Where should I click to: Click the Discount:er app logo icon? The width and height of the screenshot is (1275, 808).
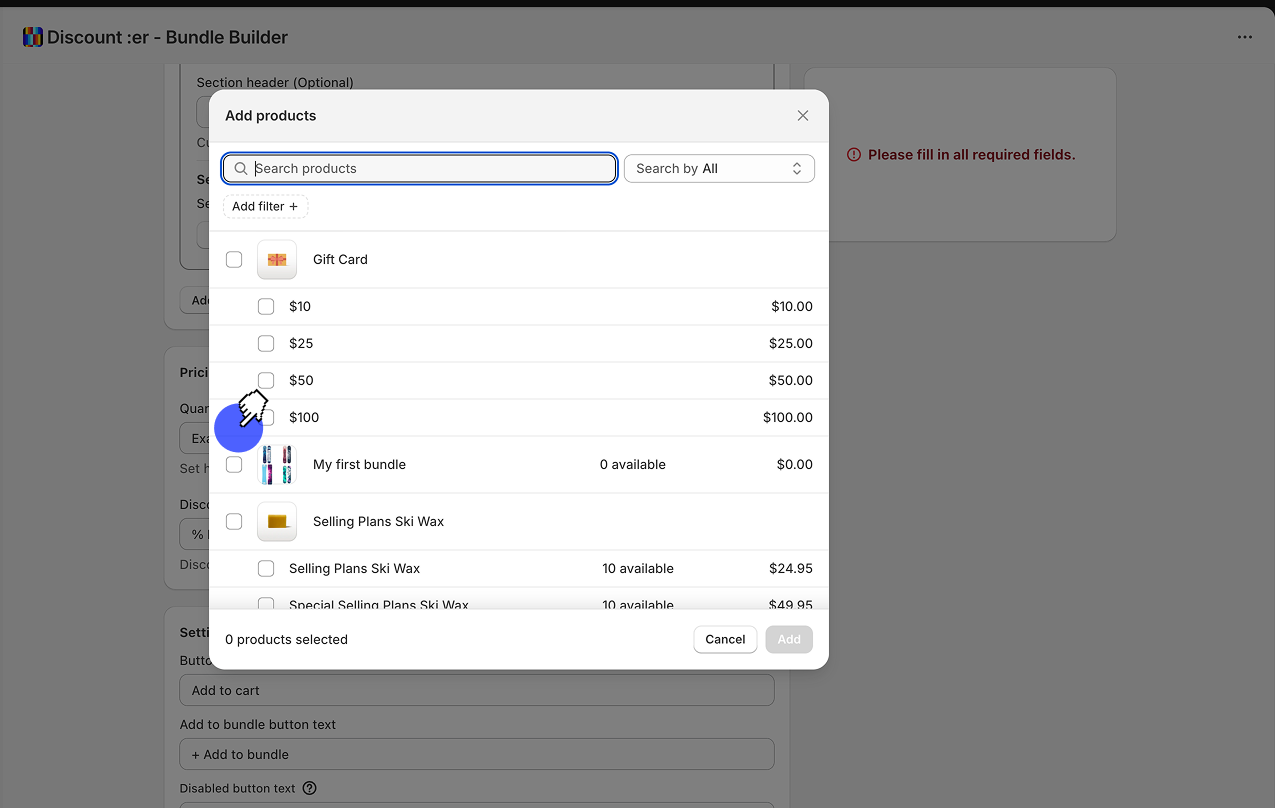click(33, 38)
